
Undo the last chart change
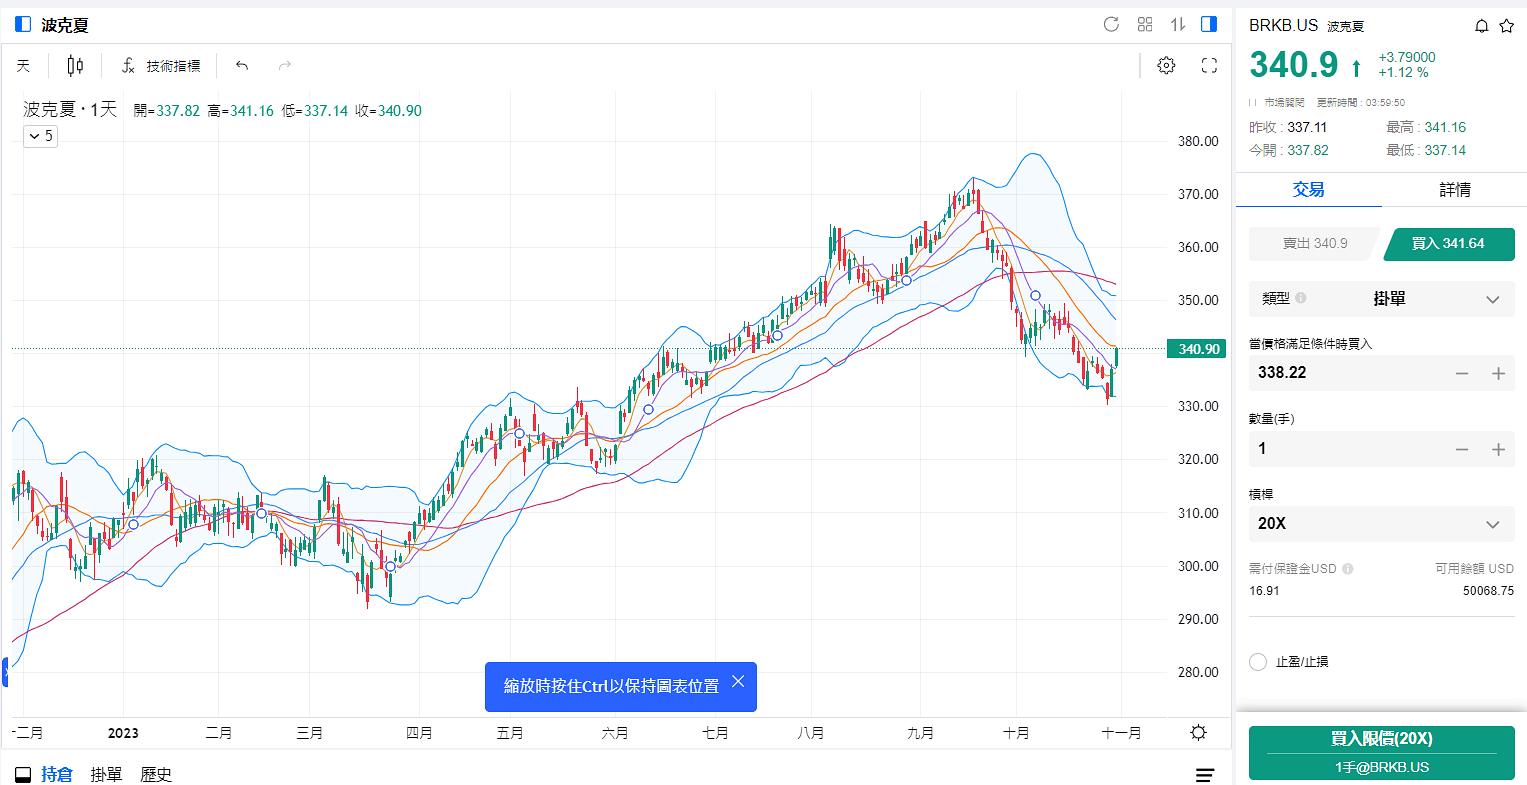(x=242, y=66)
